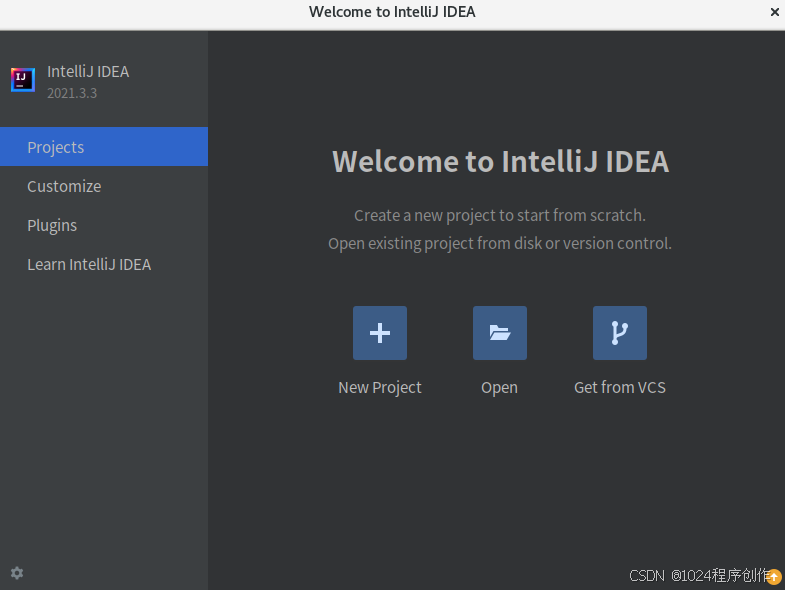
Task: Click the version number 2021.3.3
Action: pyautogui.click(x=72, y=93)
